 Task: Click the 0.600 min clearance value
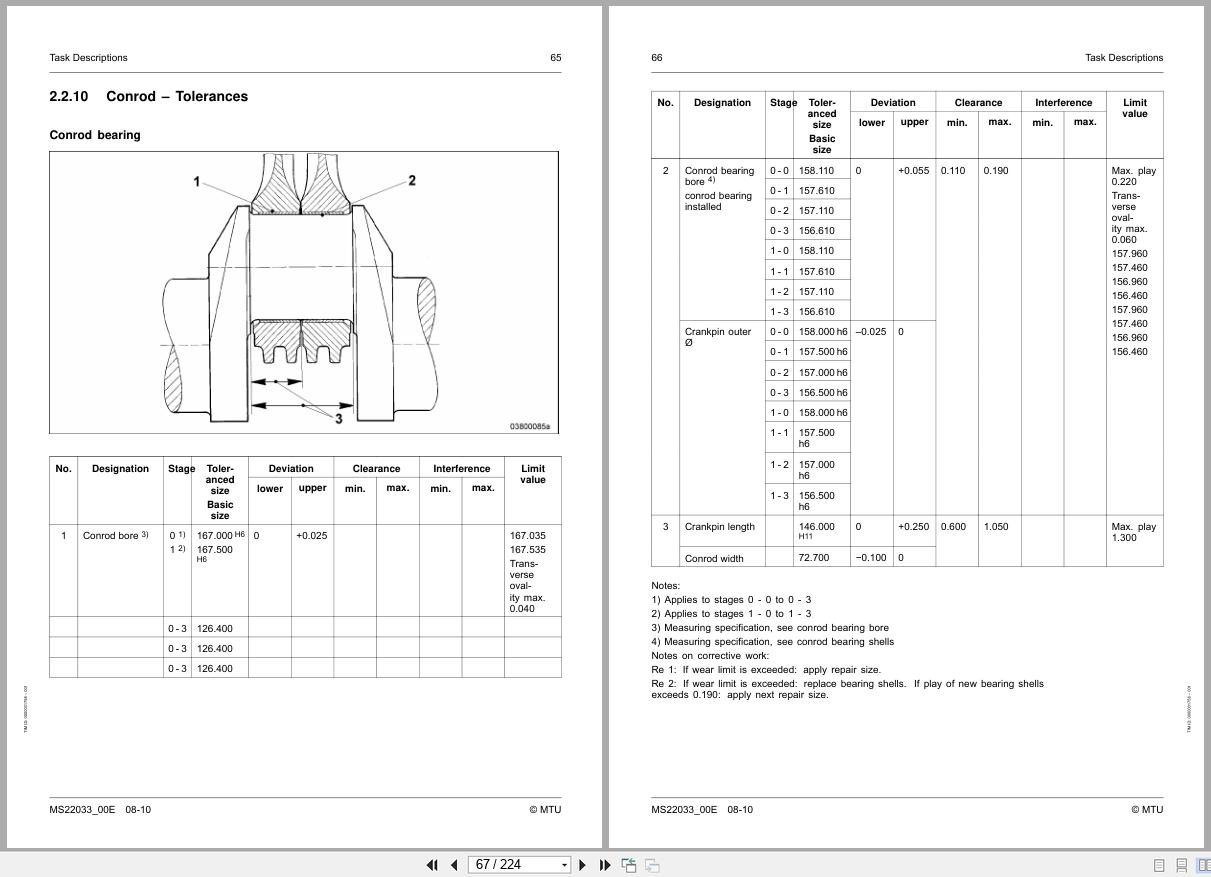953,527
